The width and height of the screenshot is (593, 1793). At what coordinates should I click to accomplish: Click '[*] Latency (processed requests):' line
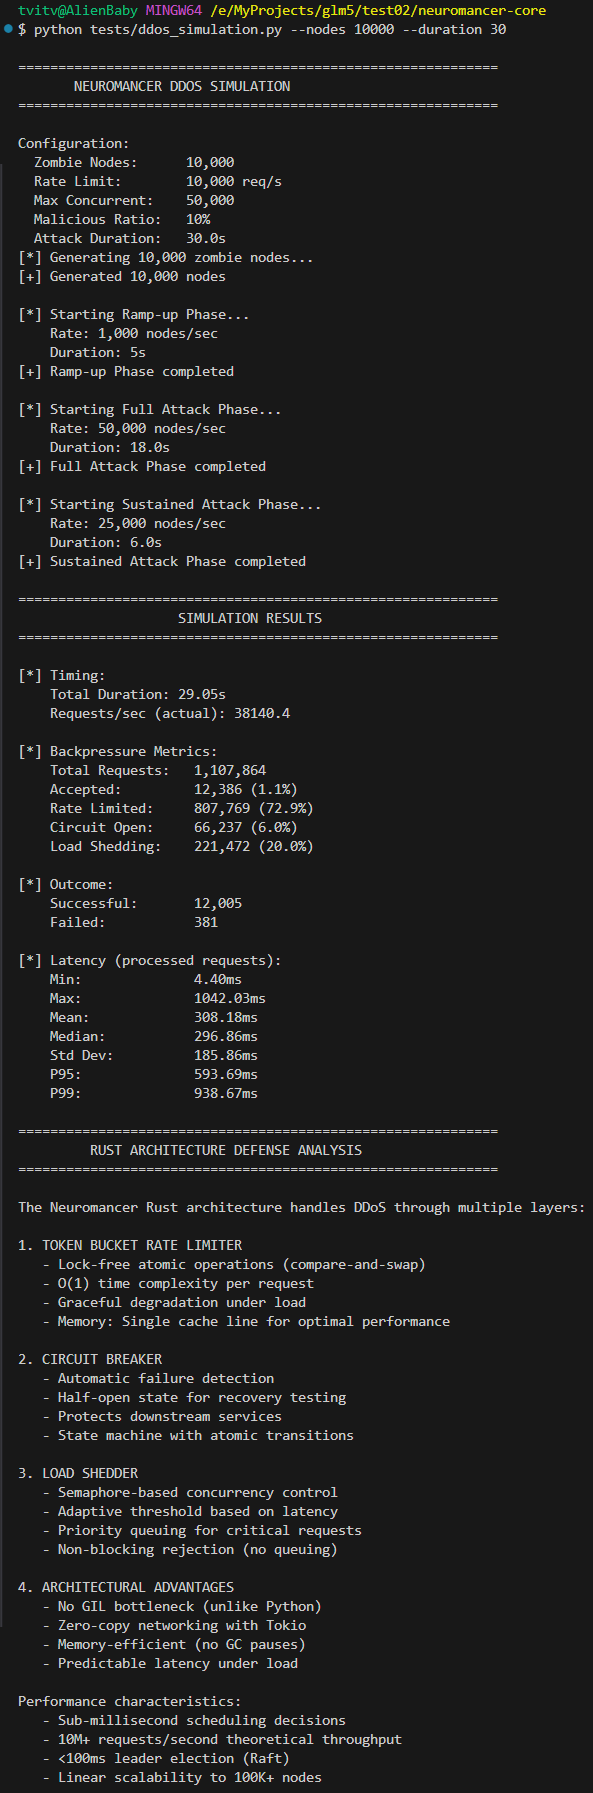tap(150, 961)
